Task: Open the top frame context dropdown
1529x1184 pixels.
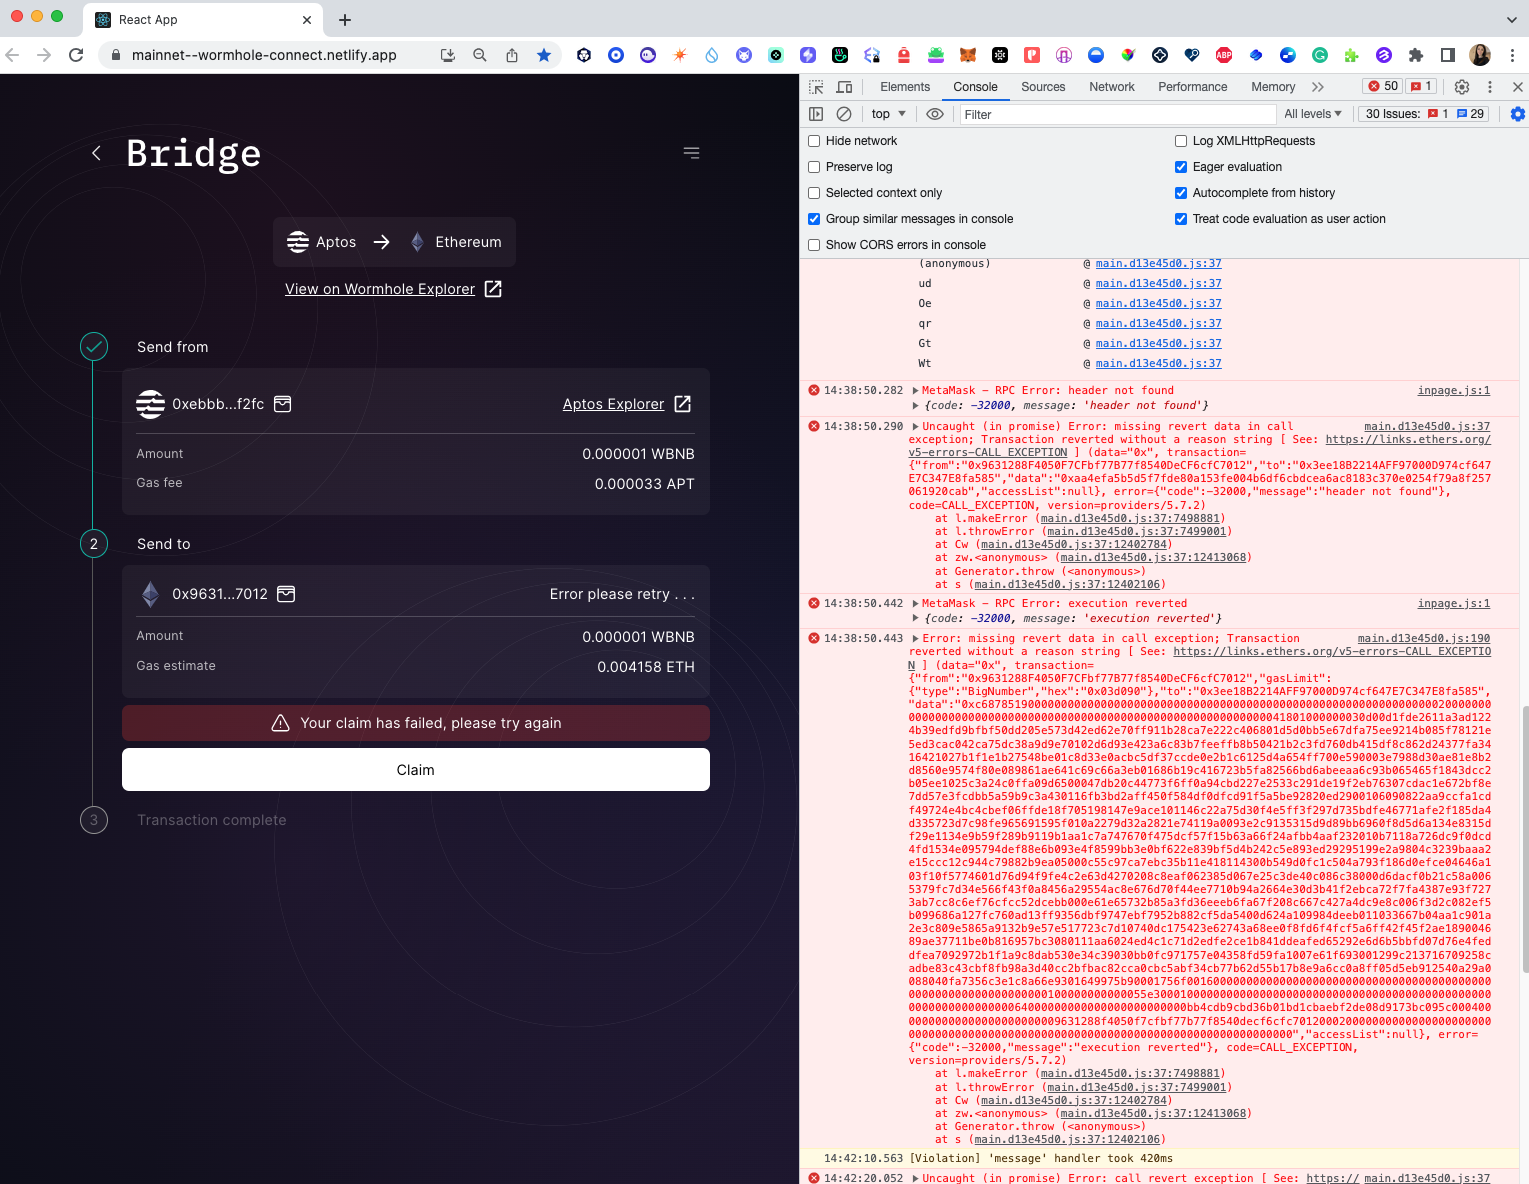Action: click(x=886, y=114)
